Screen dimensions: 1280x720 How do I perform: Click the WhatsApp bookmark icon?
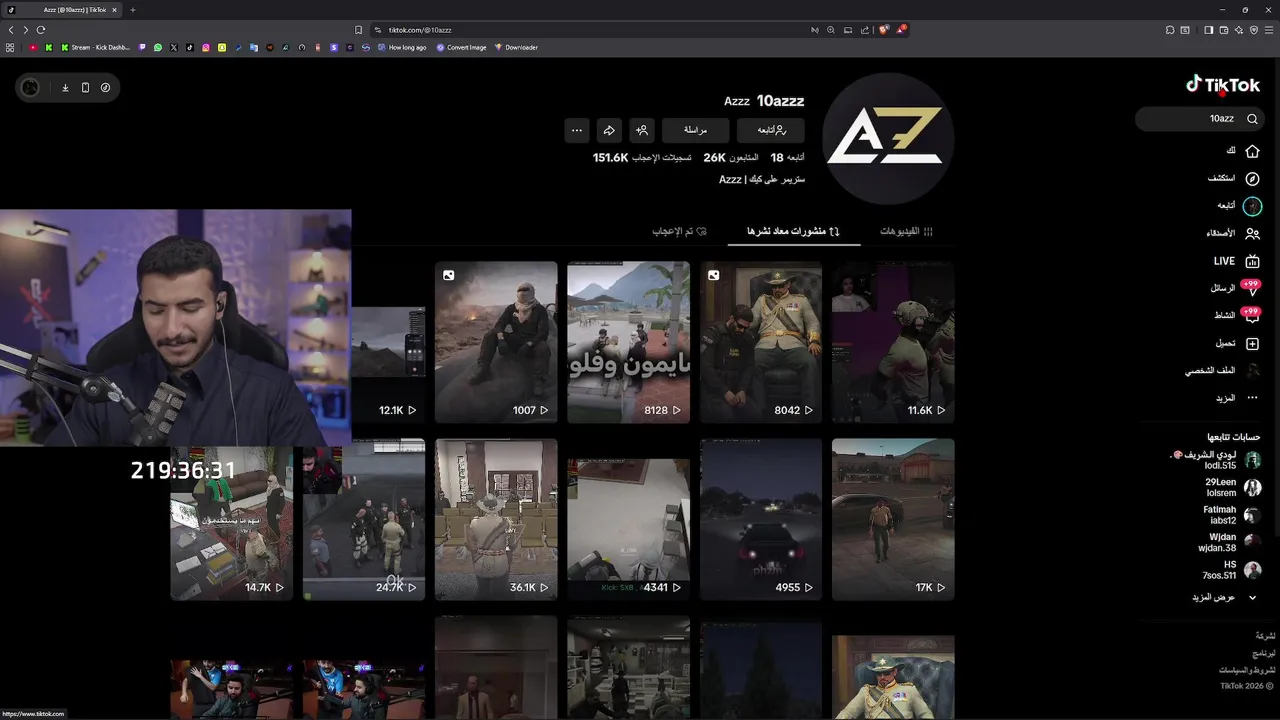158,47
